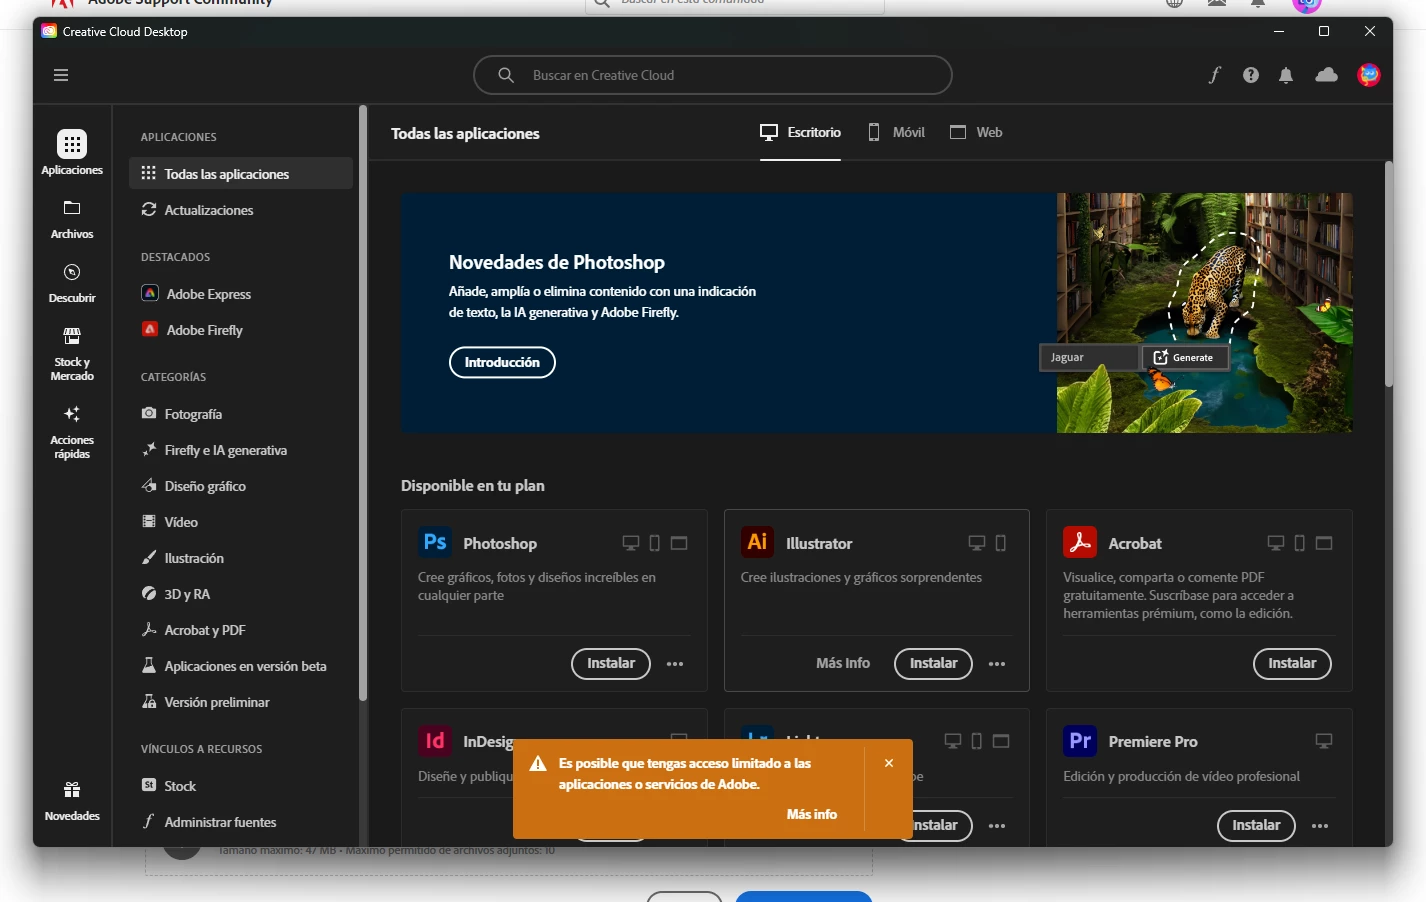Screen dimensions: 1426x902
Task: Click the Photoshop Ps app icon
Action: pyautogui.click(x=435, y=542)
